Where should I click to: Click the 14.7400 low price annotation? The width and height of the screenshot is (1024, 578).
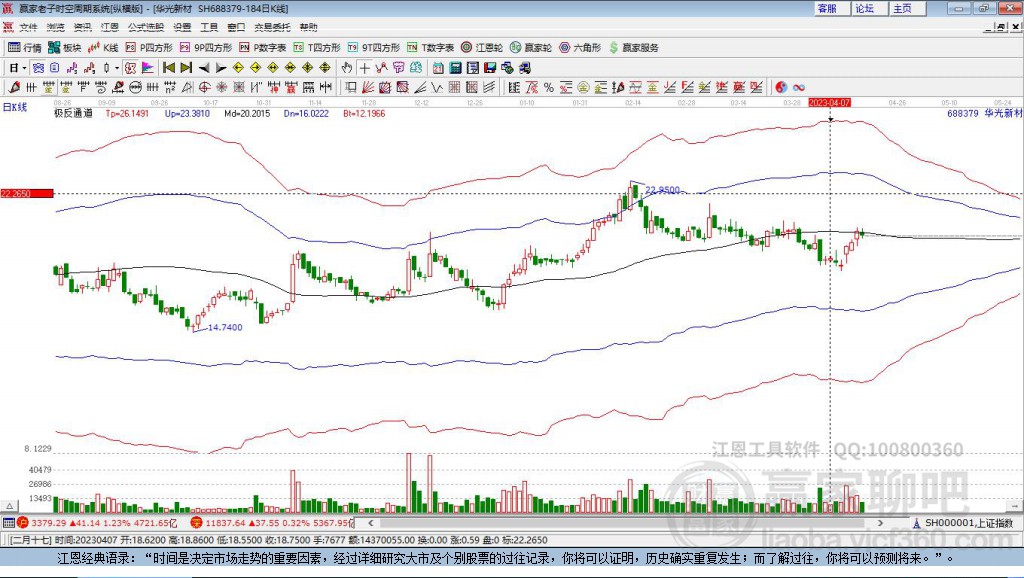pyautogui.click(x=225, y=328)
